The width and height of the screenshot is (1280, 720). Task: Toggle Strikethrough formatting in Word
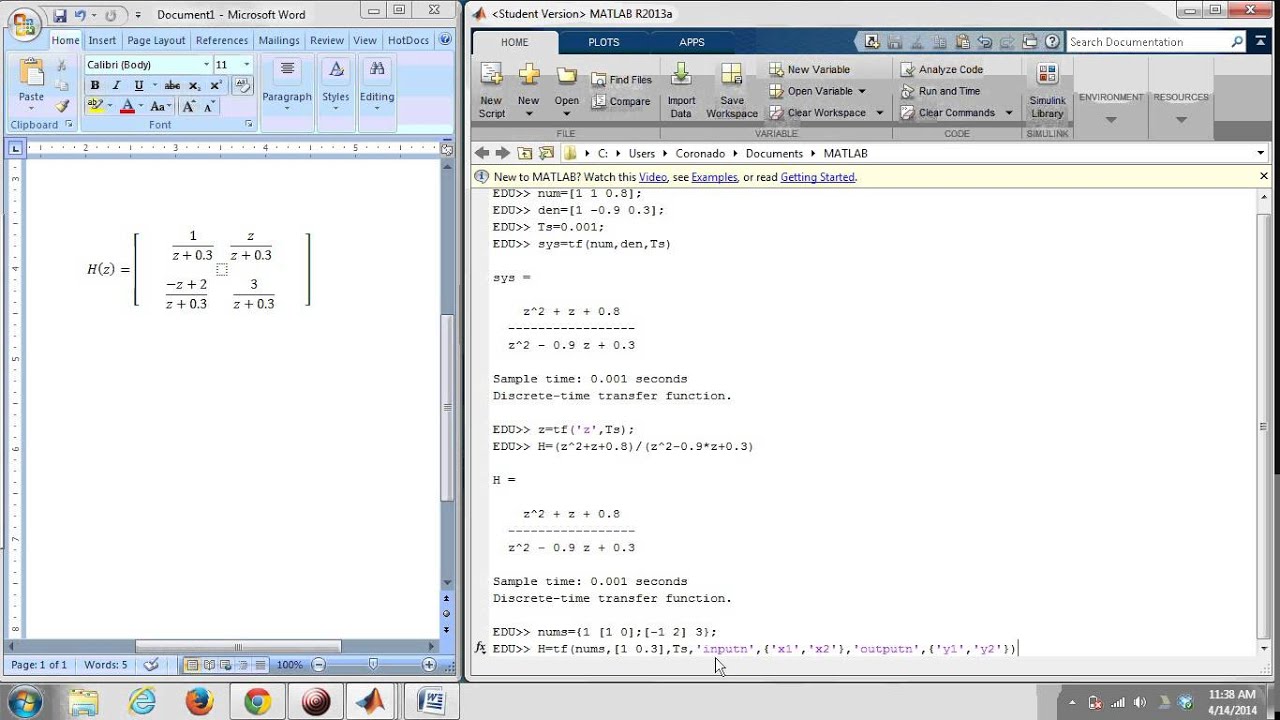[172, 86]
